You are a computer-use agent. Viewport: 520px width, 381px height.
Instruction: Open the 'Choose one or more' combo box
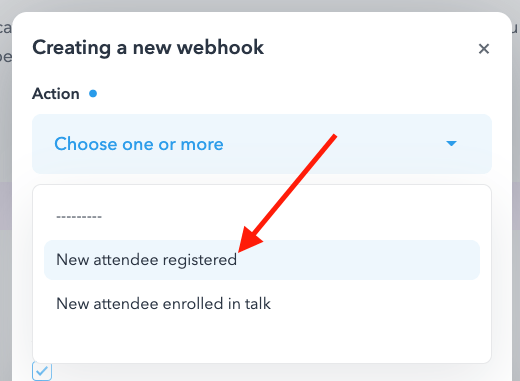(x=262, y=144)
